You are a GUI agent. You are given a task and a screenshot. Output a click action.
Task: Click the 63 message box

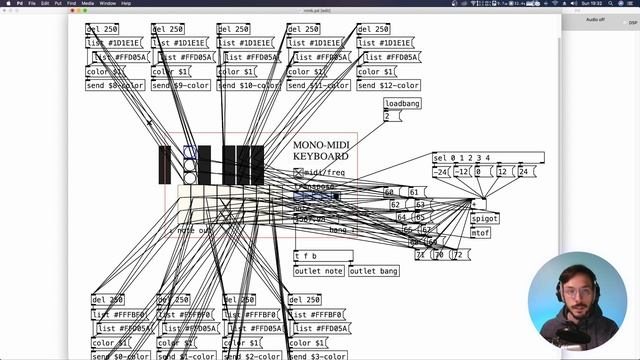423,204
